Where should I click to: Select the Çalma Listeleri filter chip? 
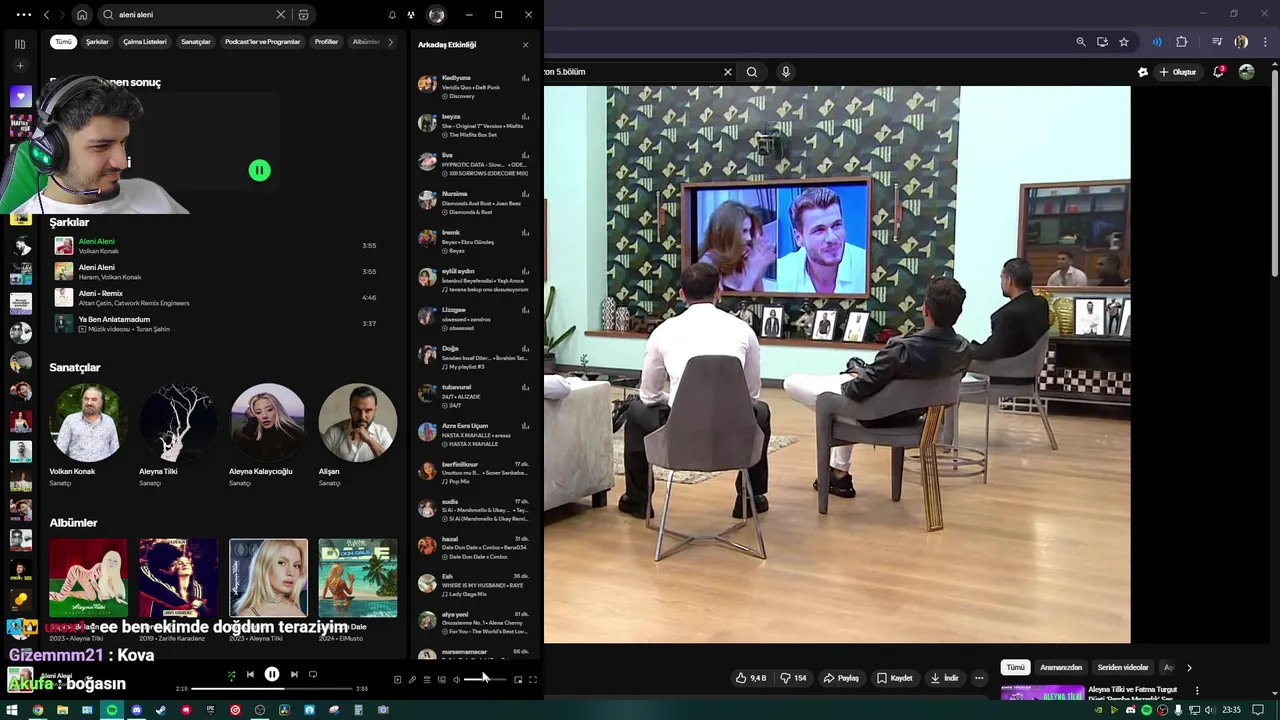(145, 42)
